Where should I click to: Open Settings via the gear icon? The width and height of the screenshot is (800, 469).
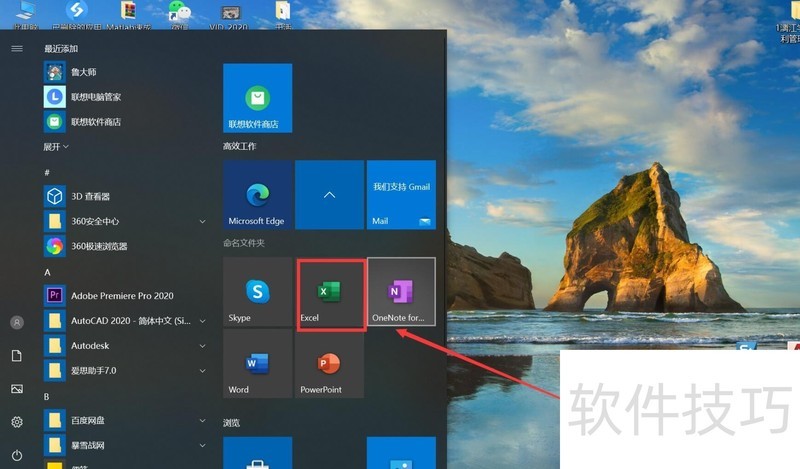tap(17, 422)
